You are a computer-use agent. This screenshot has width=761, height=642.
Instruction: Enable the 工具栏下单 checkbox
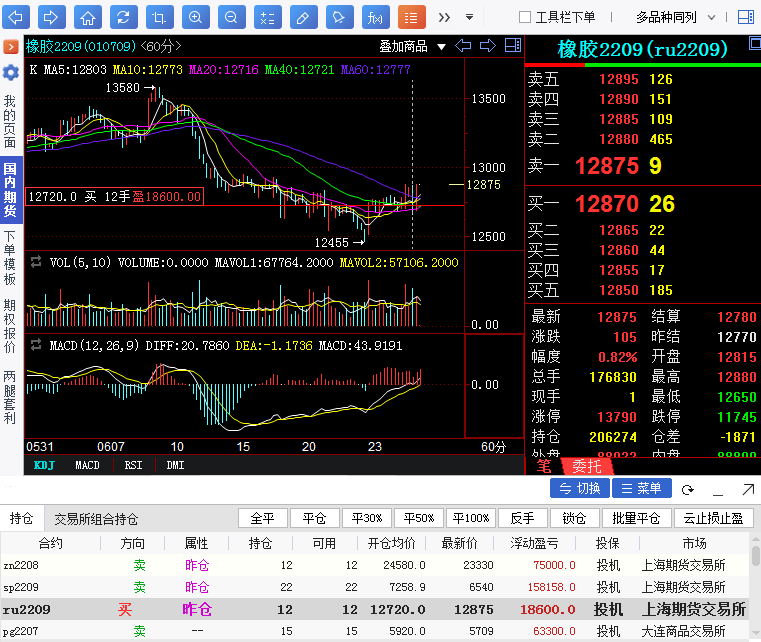(525, 17)
